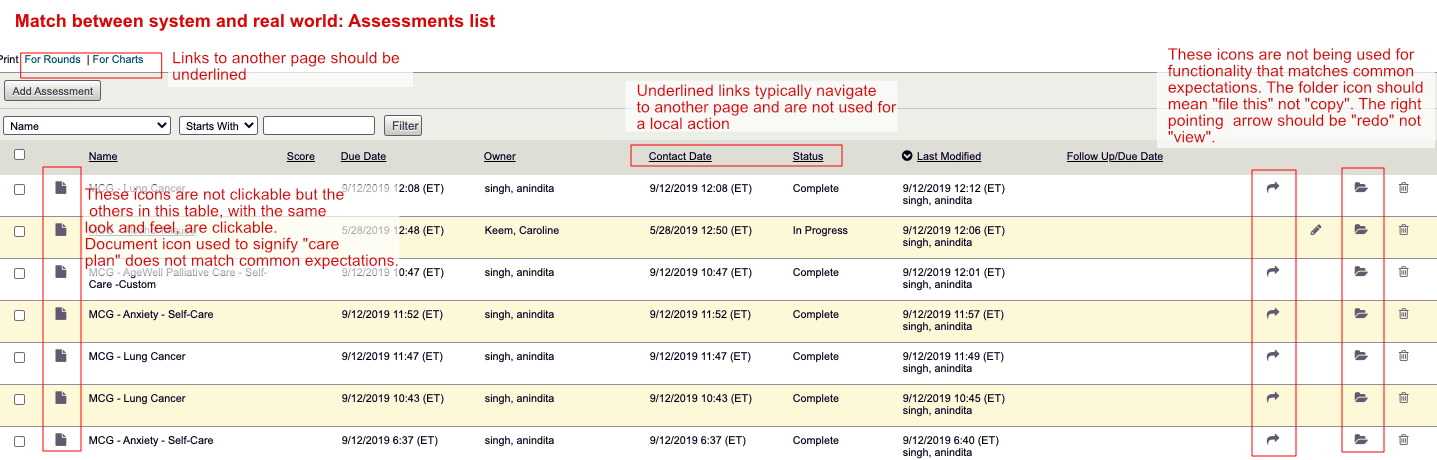This screenshot has width=1437, height=460.
Task: Sort the table by Contact Date column
Action: click(680, 156)
